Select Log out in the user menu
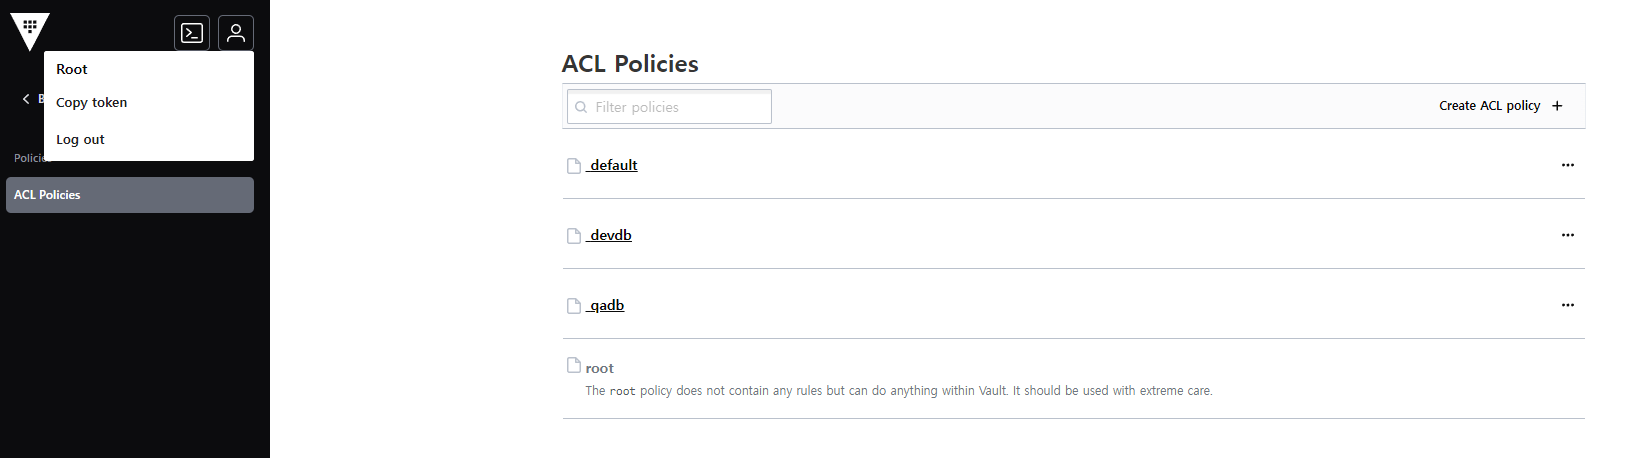Viewport: 1631px width, 458px height. click(x=81, y=140)
